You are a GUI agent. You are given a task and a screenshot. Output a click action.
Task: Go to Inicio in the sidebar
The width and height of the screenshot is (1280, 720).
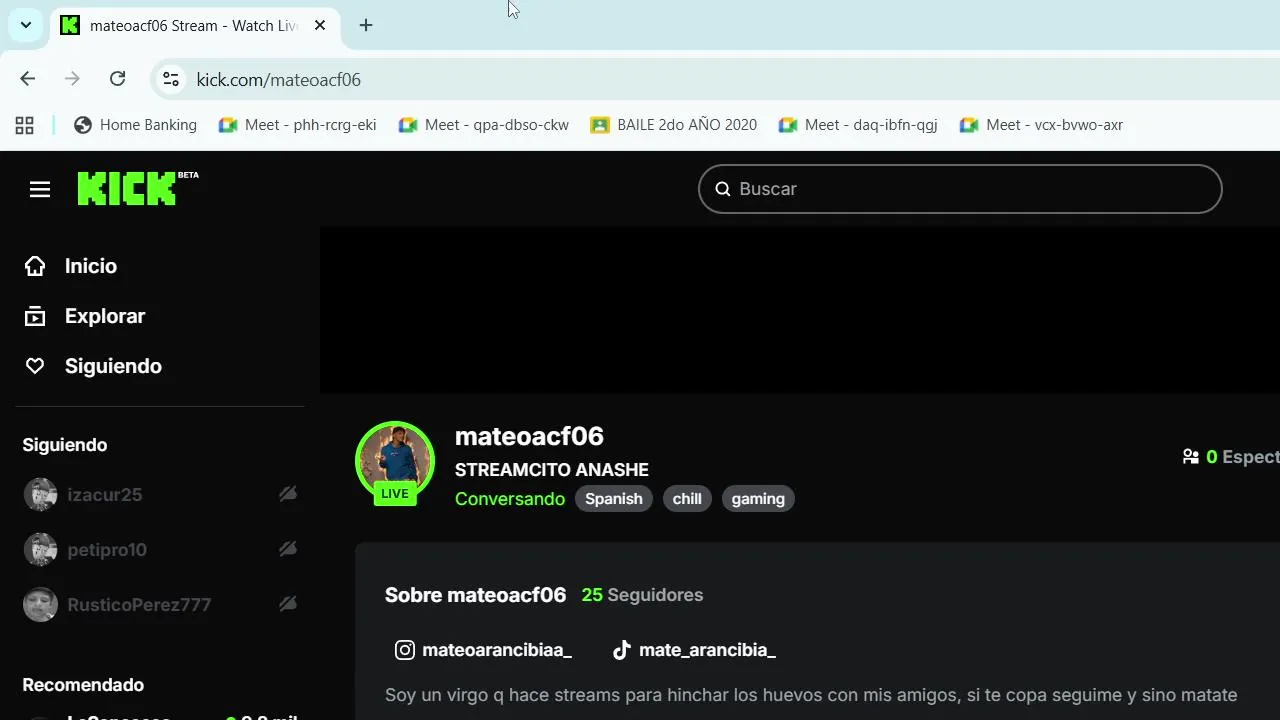91,266
